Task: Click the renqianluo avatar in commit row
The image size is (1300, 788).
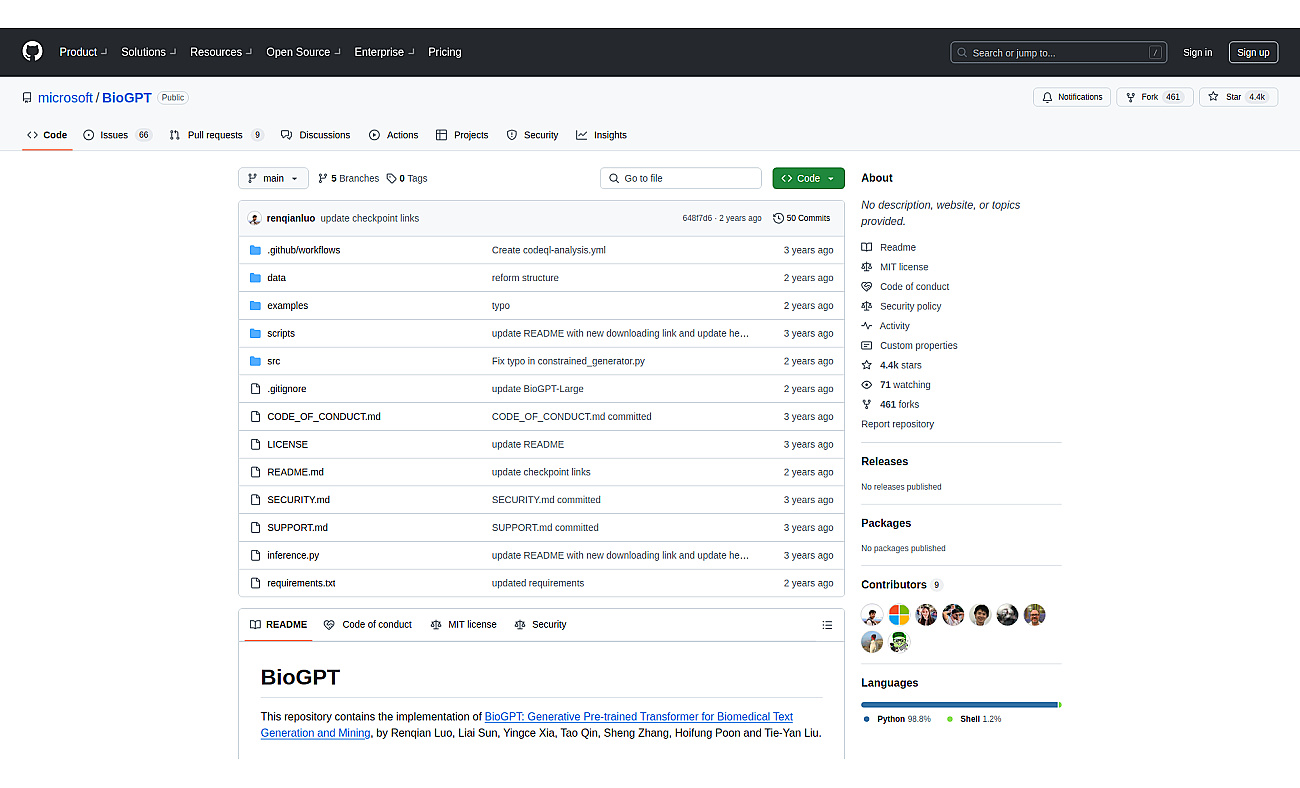Action: pos(255,218)
